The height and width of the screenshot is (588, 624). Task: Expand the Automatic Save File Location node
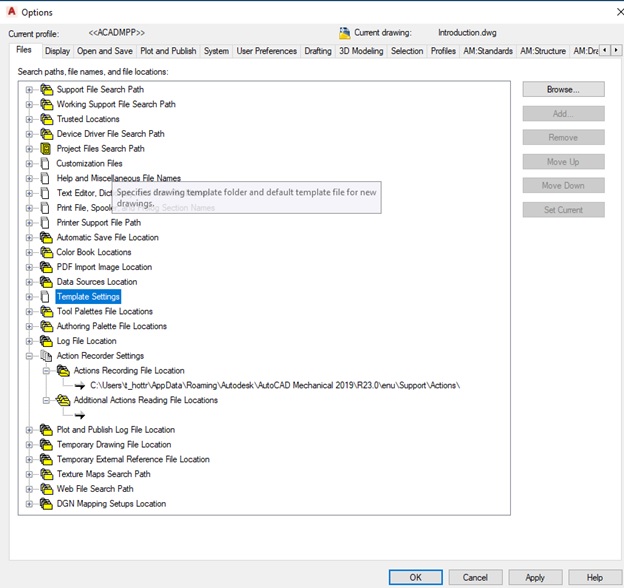pyautogui.click(x=29, y=238)
